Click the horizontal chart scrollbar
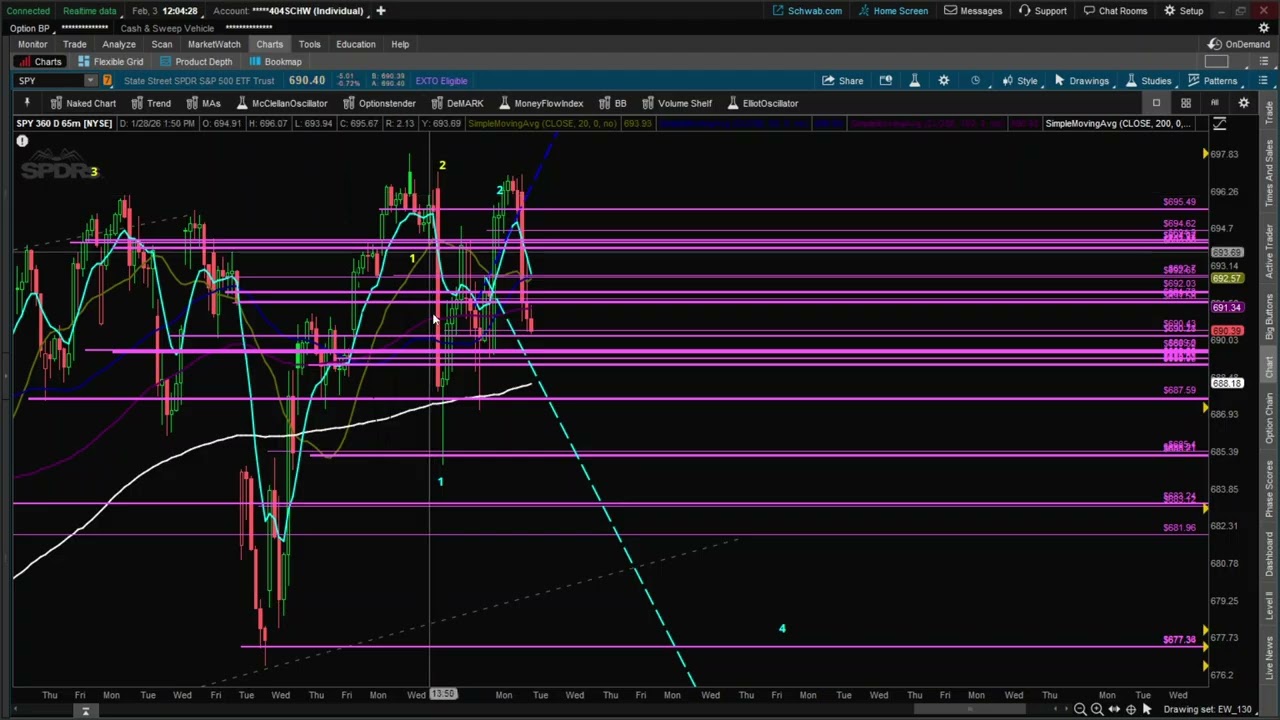 [969, 709]
